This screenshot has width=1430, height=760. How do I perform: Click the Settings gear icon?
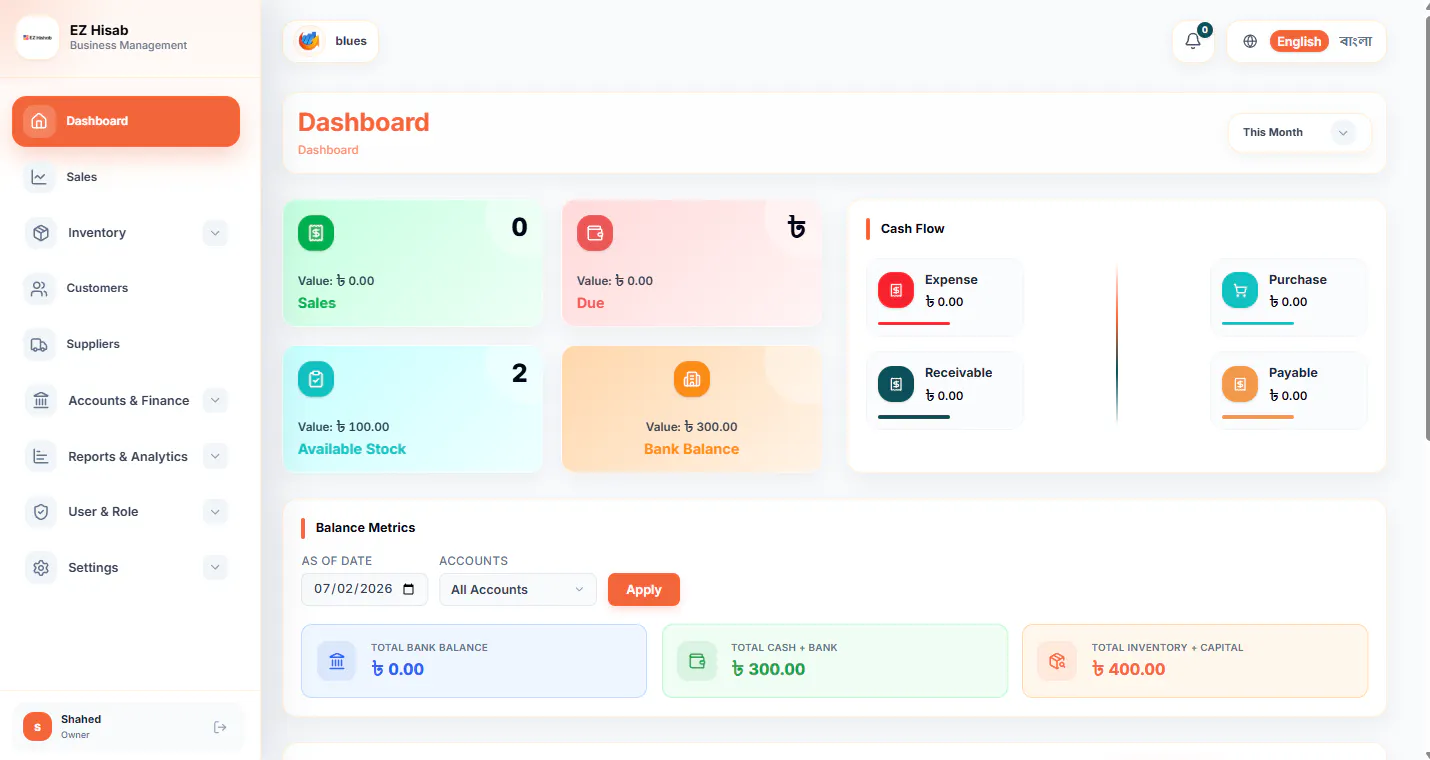(41, 568)
